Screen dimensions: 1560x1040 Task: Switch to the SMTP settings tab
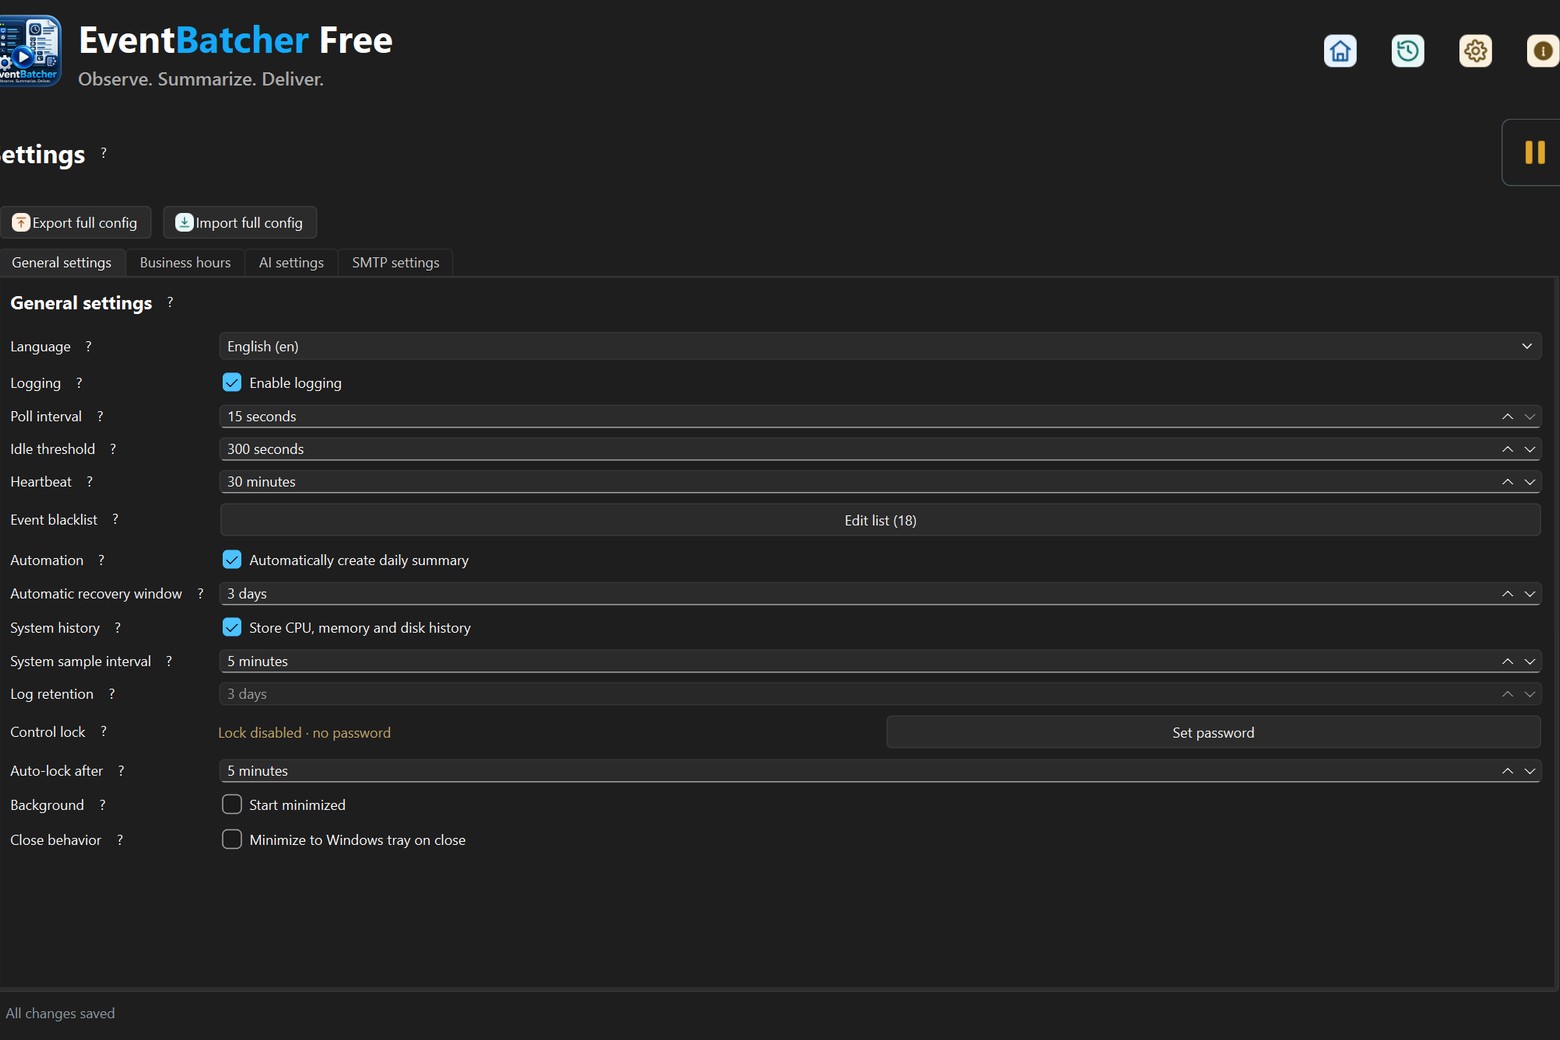click(395, 262)
